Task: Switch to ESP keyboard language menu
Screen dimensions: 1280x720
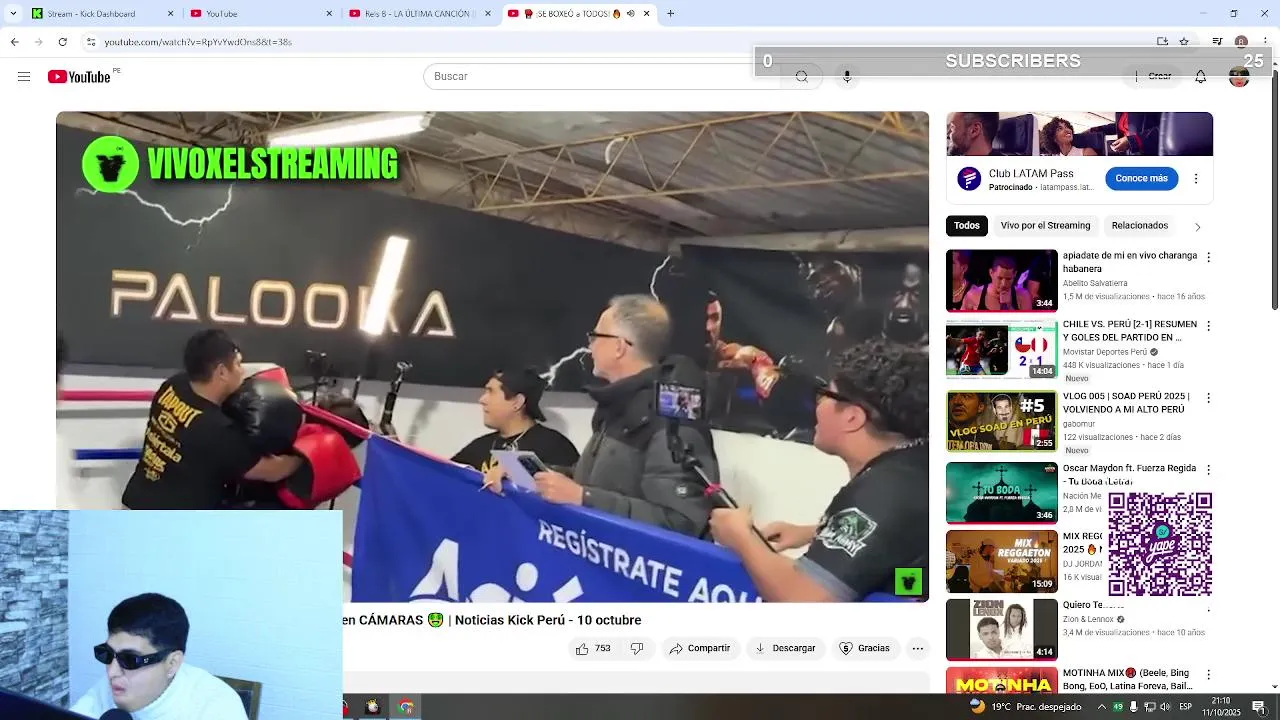Action: coord(1187,707)
